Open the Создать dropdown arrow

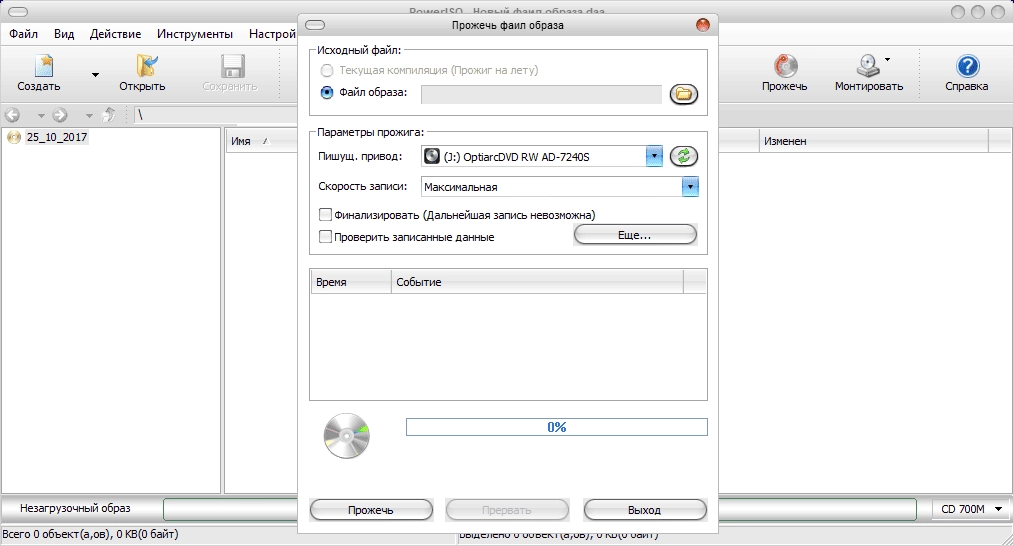(95, 75)
